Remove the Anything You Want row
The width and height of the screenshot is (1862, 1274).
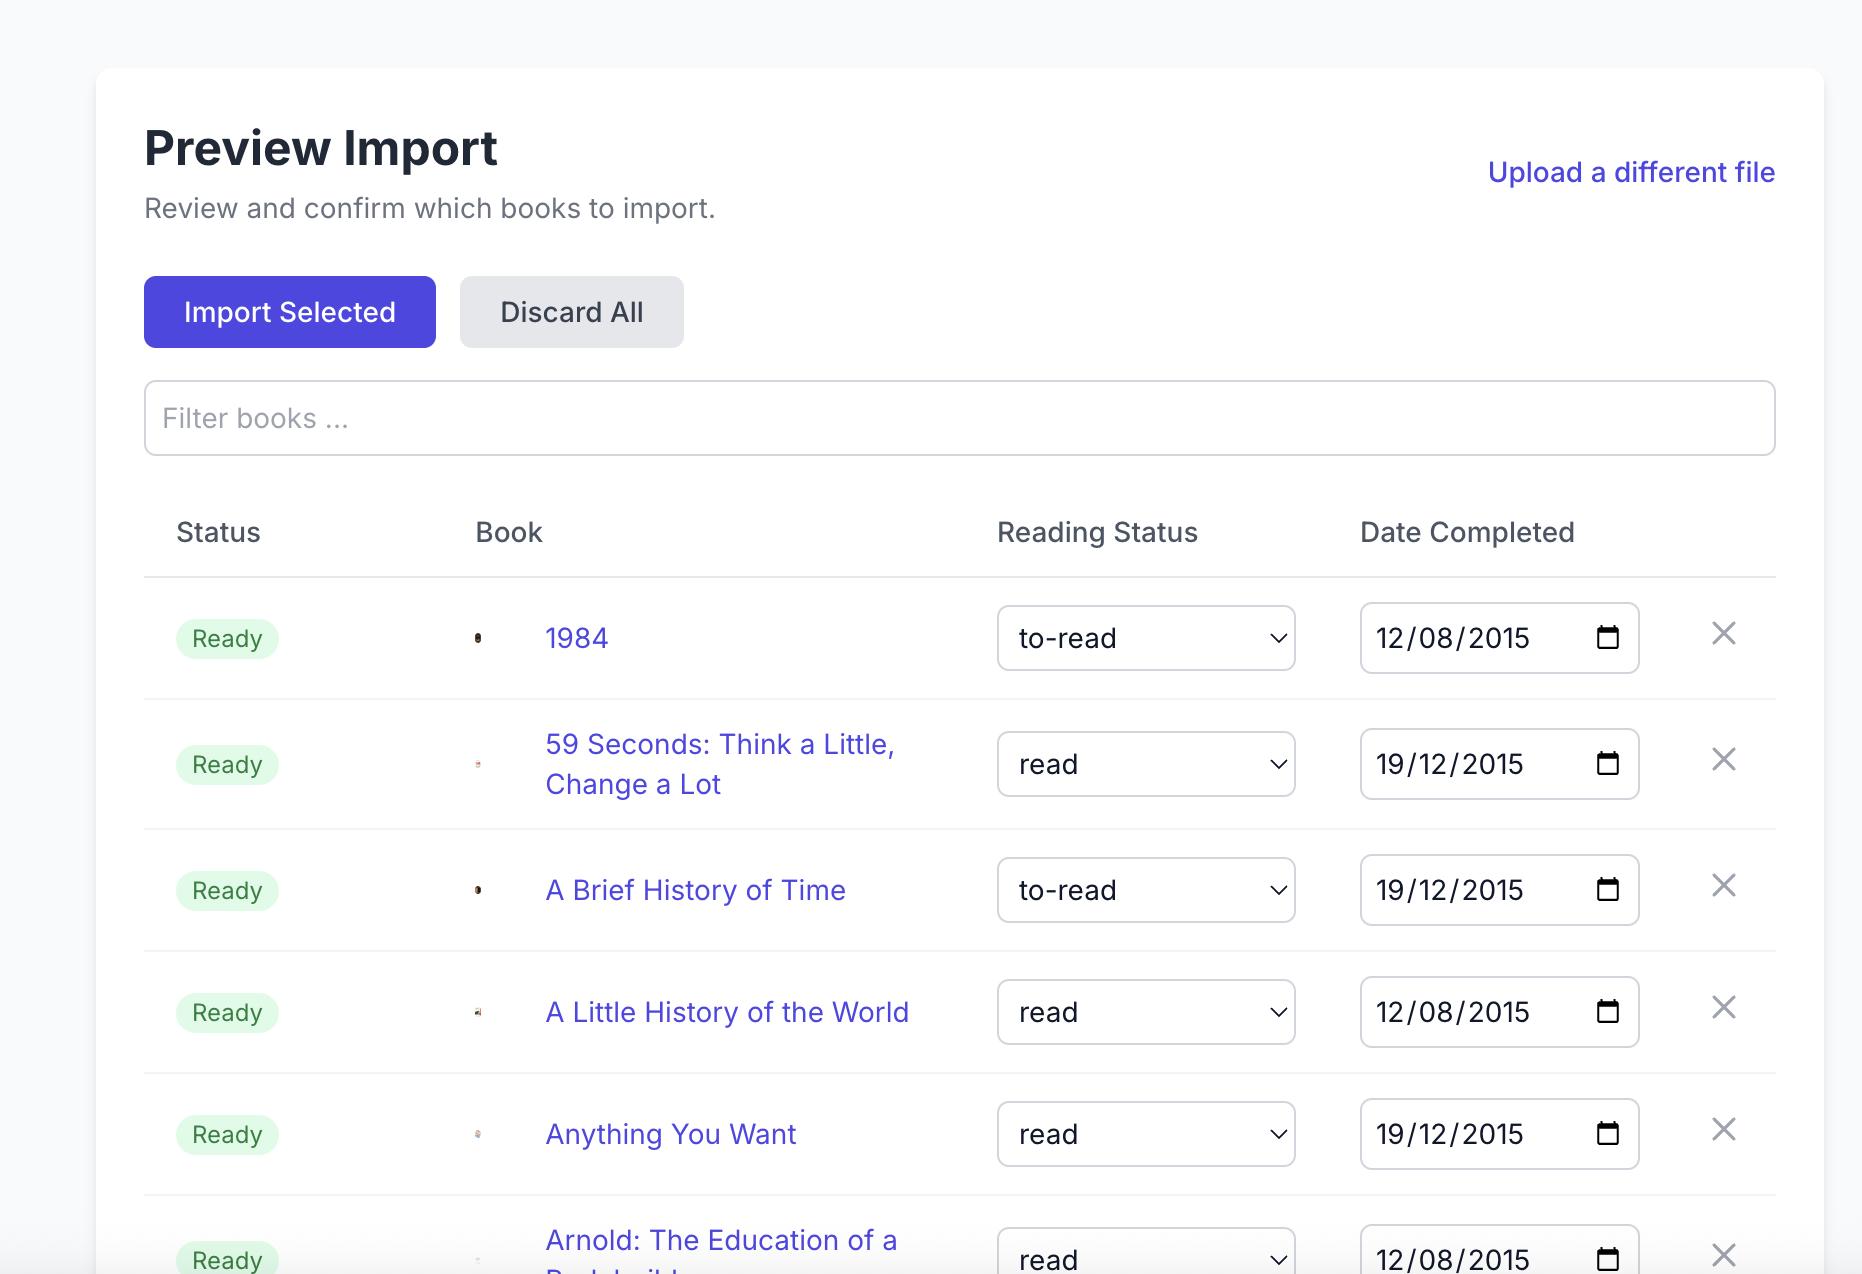[x=1723, y=1129]
